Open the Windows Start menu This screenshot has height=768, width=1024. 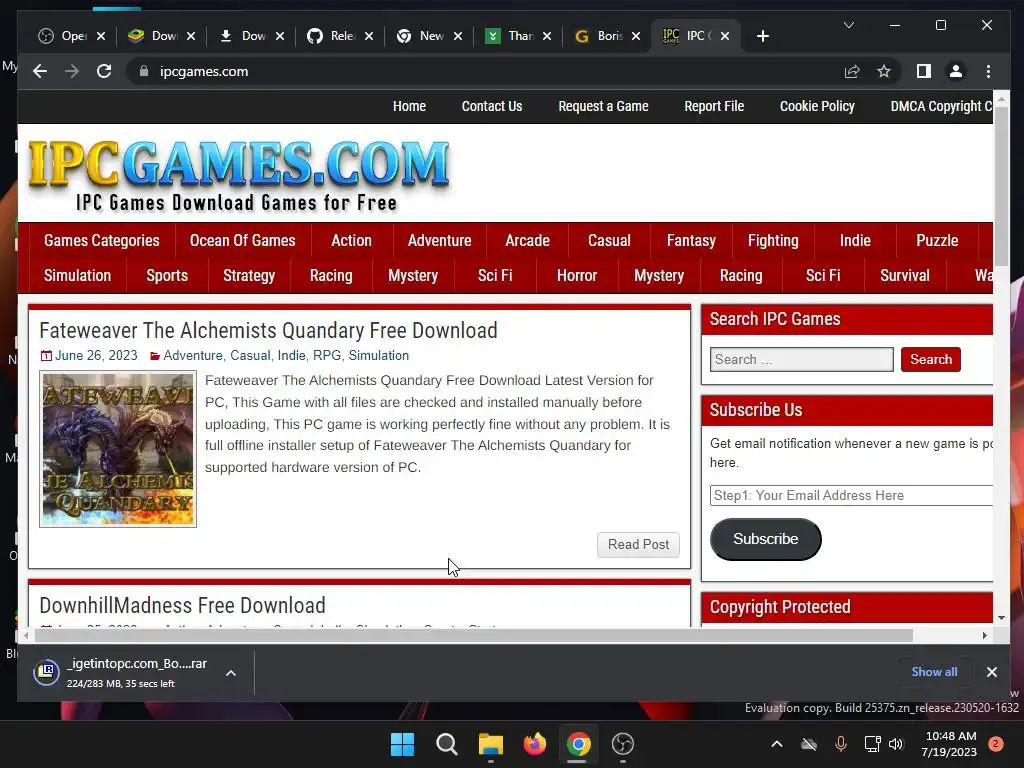pos(402,744)
